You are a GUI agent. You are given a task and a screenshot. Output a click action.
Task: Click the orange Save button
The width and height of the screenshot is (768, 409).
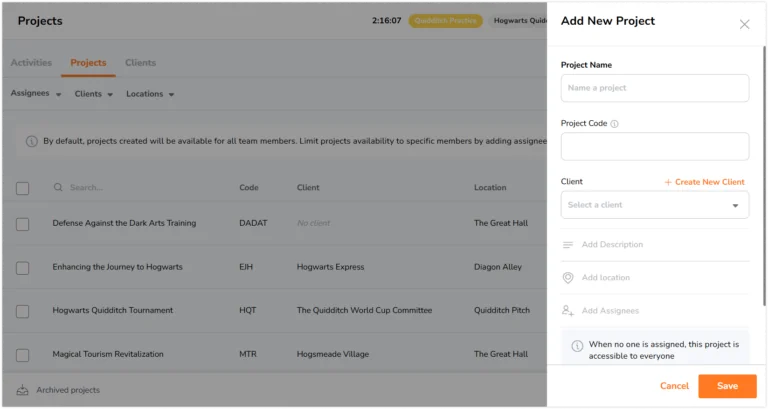click(727, 386)
